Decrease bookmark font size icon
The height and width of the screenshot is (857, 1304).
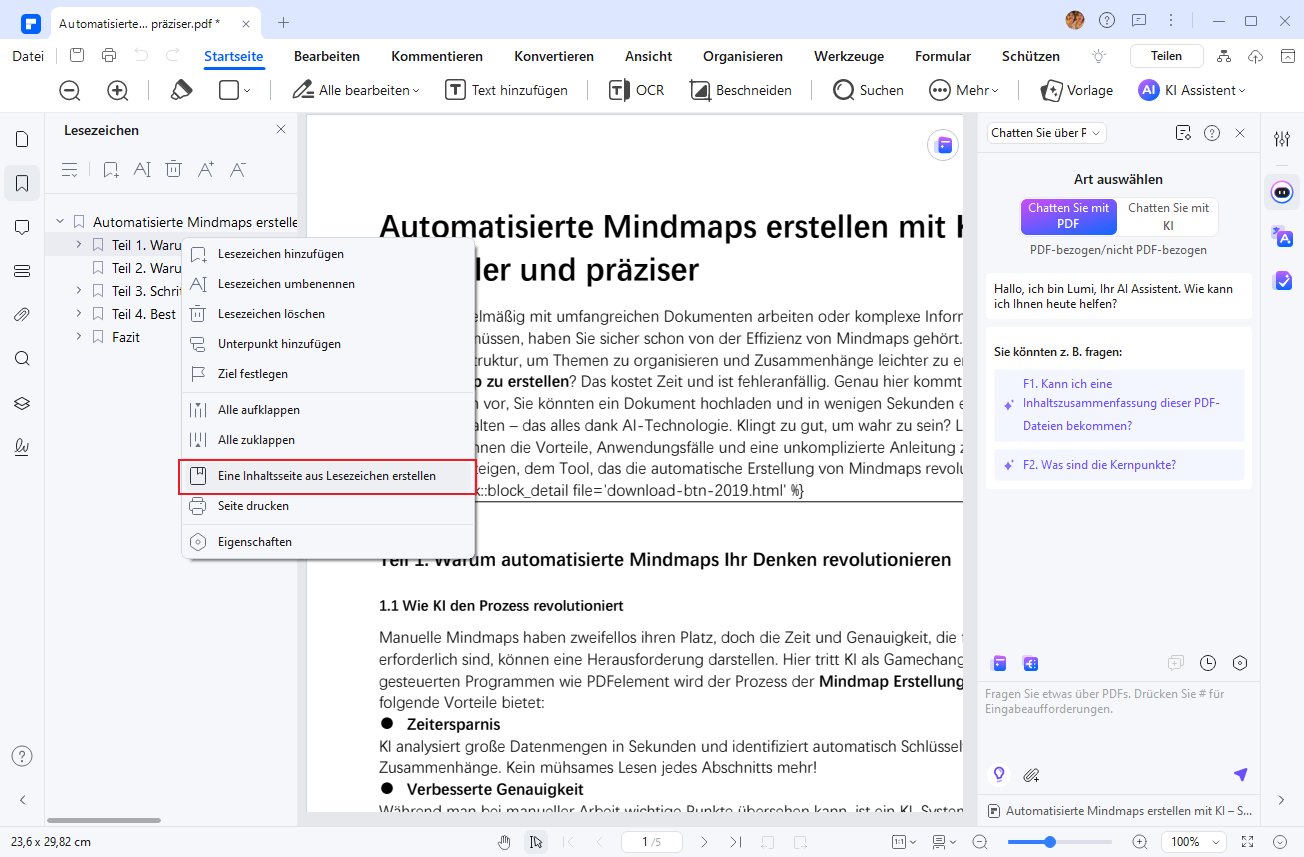(238, 169)
